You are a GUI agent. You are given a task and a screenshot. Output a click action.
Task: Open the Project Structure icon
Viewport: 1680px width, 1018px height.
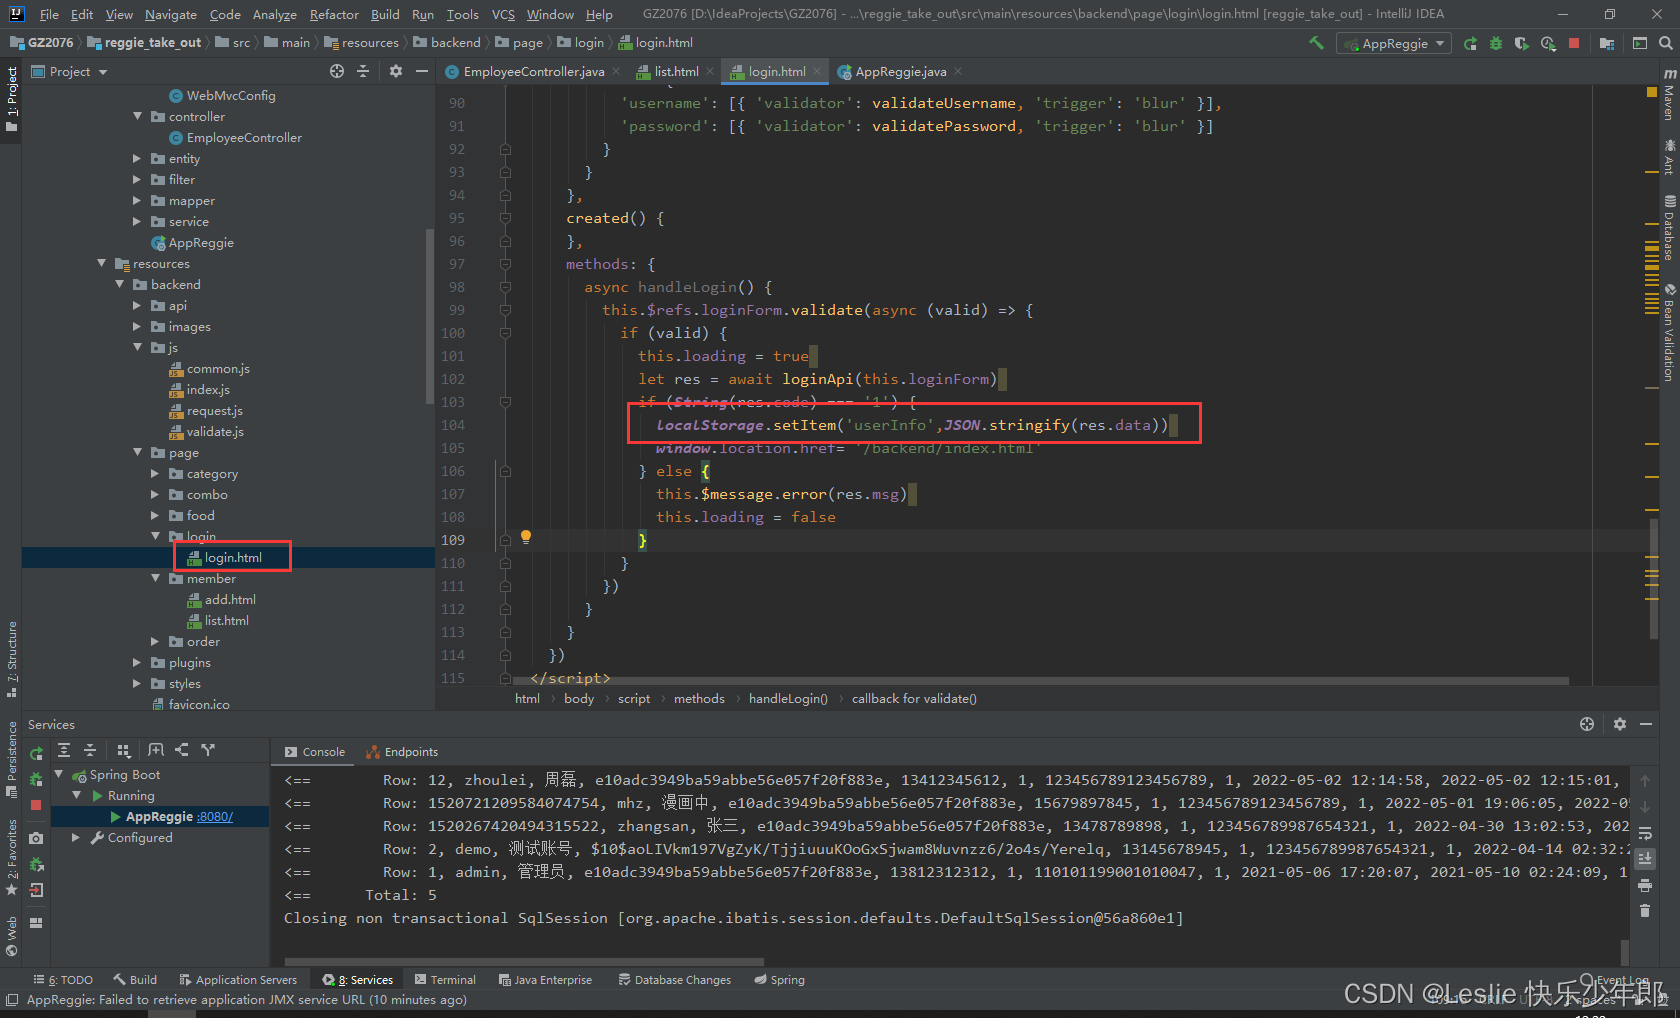[x=1607, y=43]
